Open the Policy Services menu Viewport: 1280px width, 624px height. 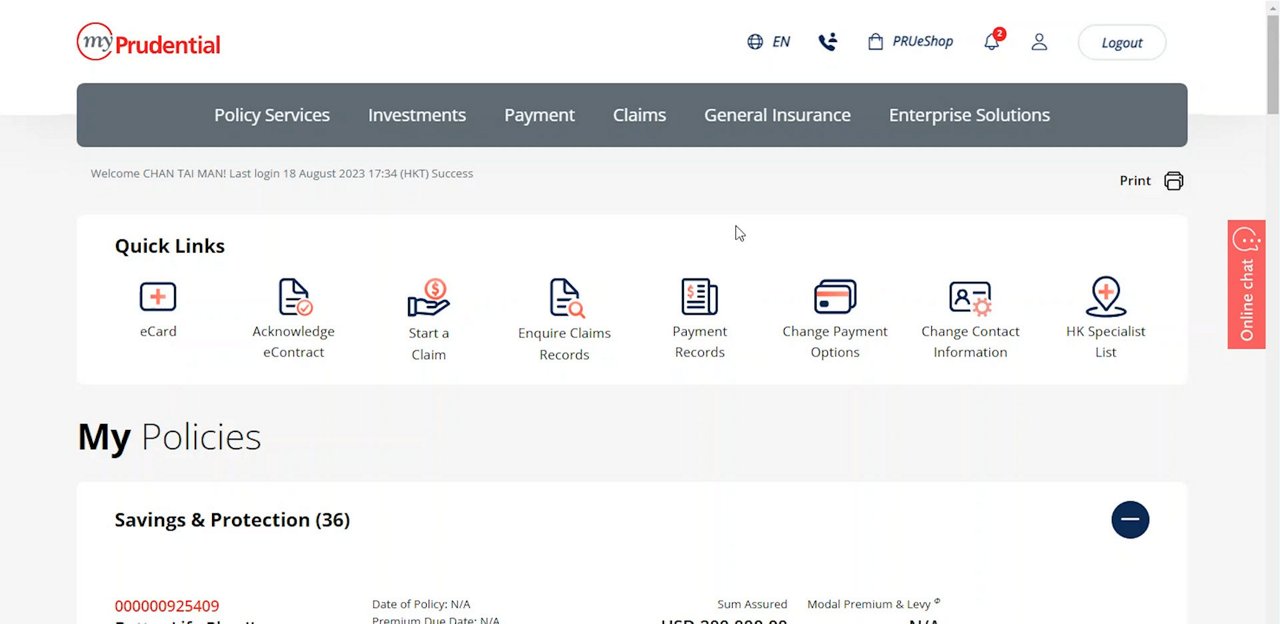click(x=272, y=115)
